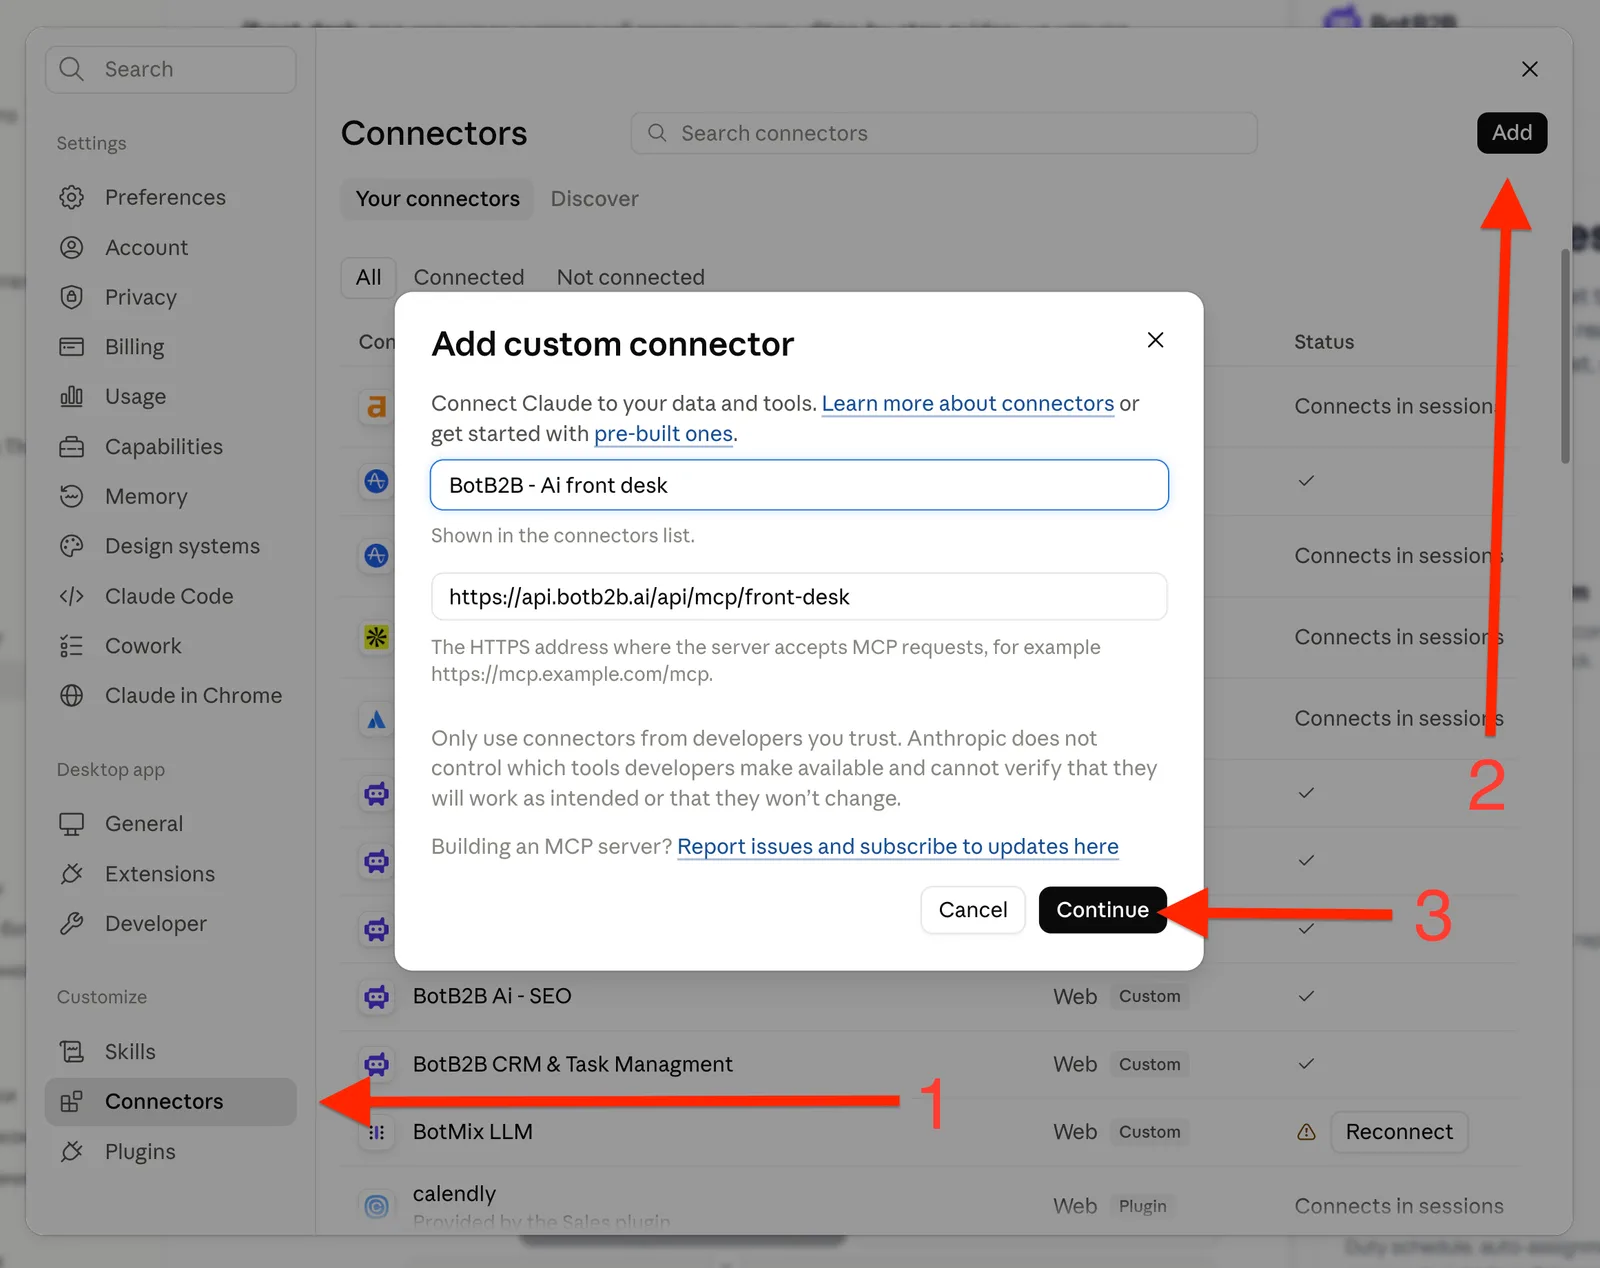The width and height of the screenshot is (1600, 1268).
Task: Open Learn more about connectors link
Action: [x=968, y=403]
